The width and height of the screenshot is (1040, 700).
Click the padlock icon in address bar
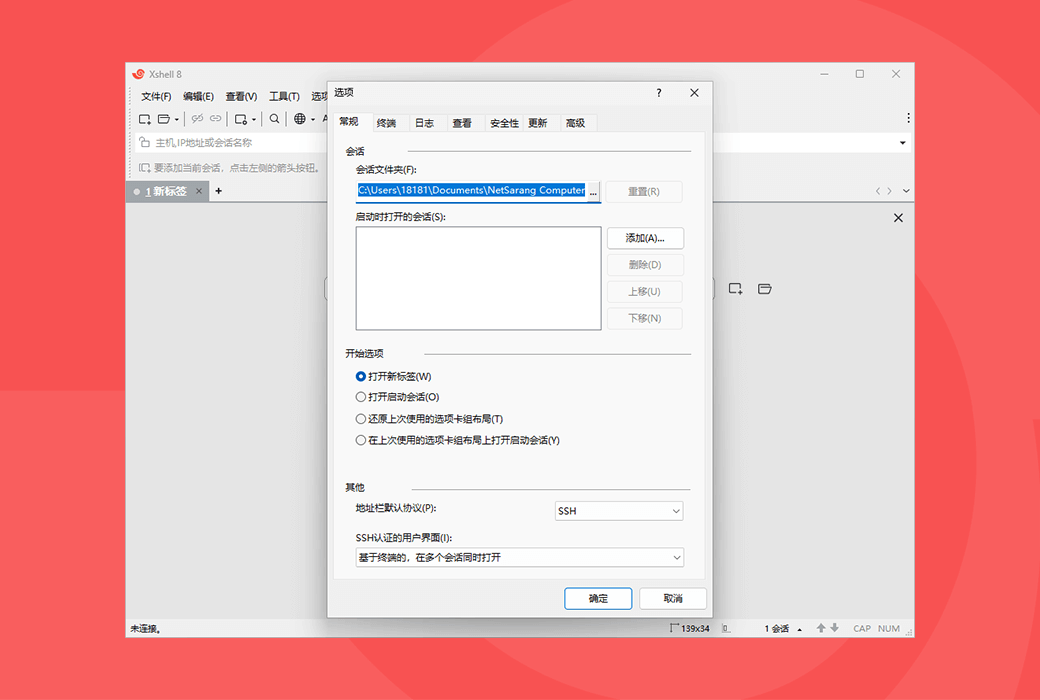(x=144, y=142)
